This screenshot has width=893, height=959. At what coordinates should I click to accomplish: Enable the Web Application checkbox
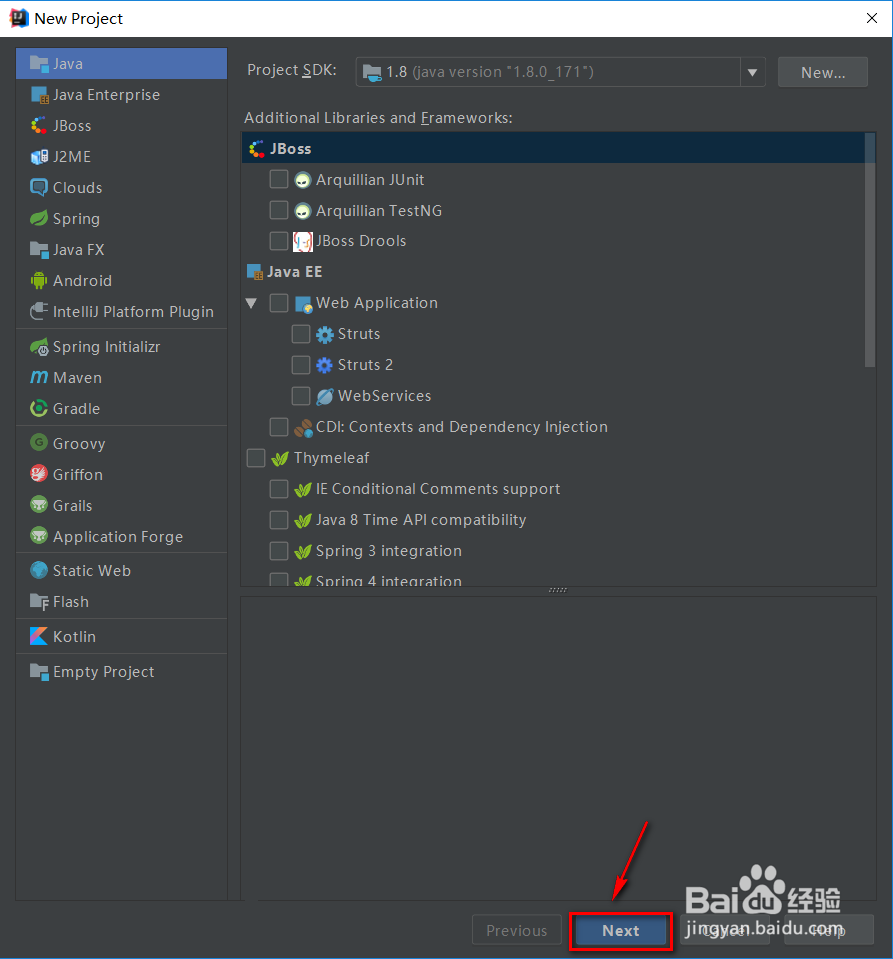click(x=279, y=303)
